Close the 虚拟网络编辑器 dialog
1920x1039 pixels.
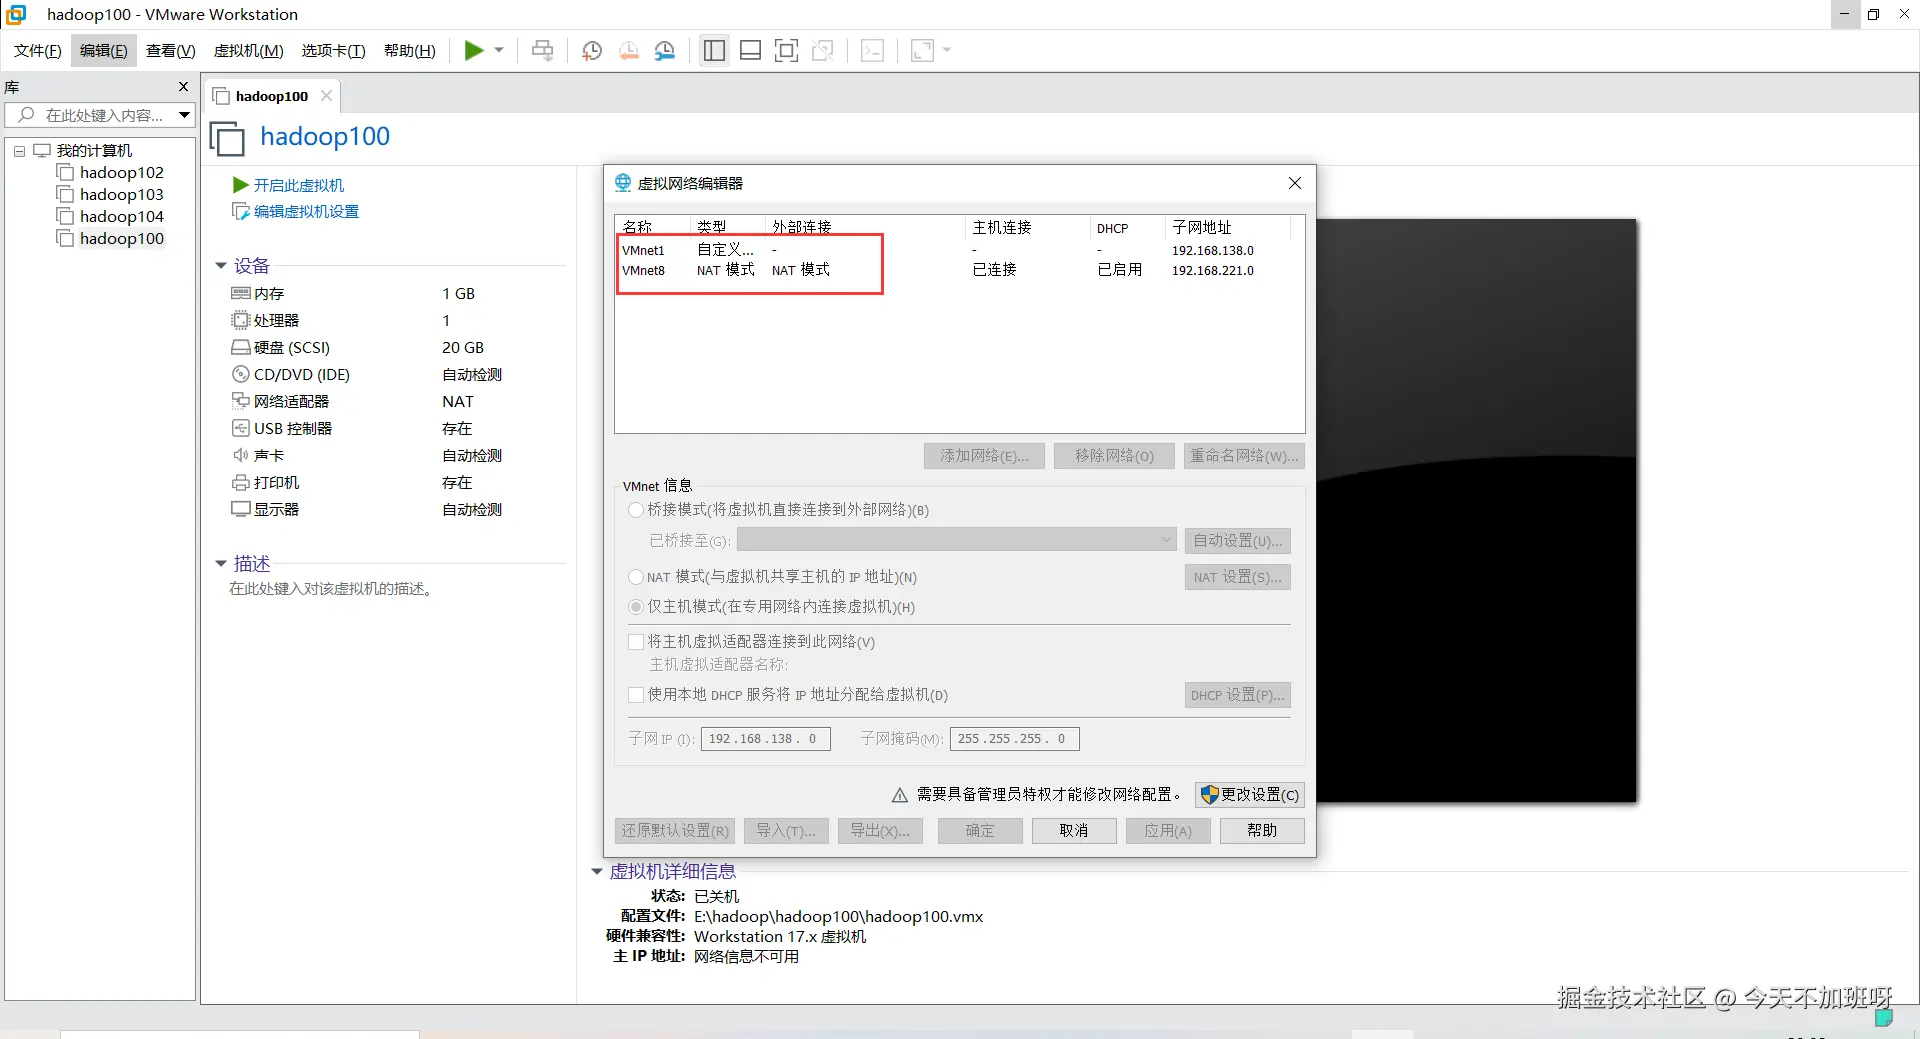tap(1295, 183)
